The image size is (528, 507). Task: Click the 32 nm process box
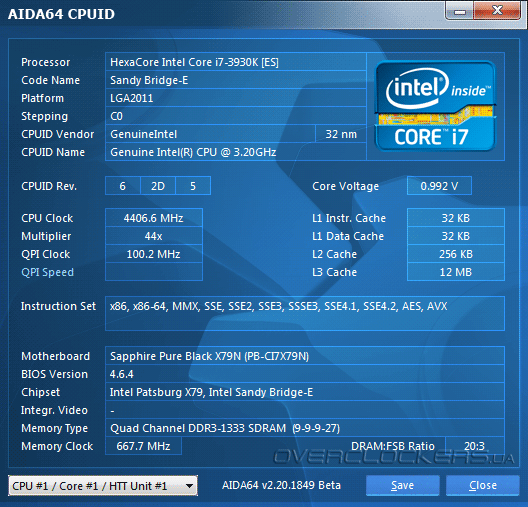click(x=341, y=134)
